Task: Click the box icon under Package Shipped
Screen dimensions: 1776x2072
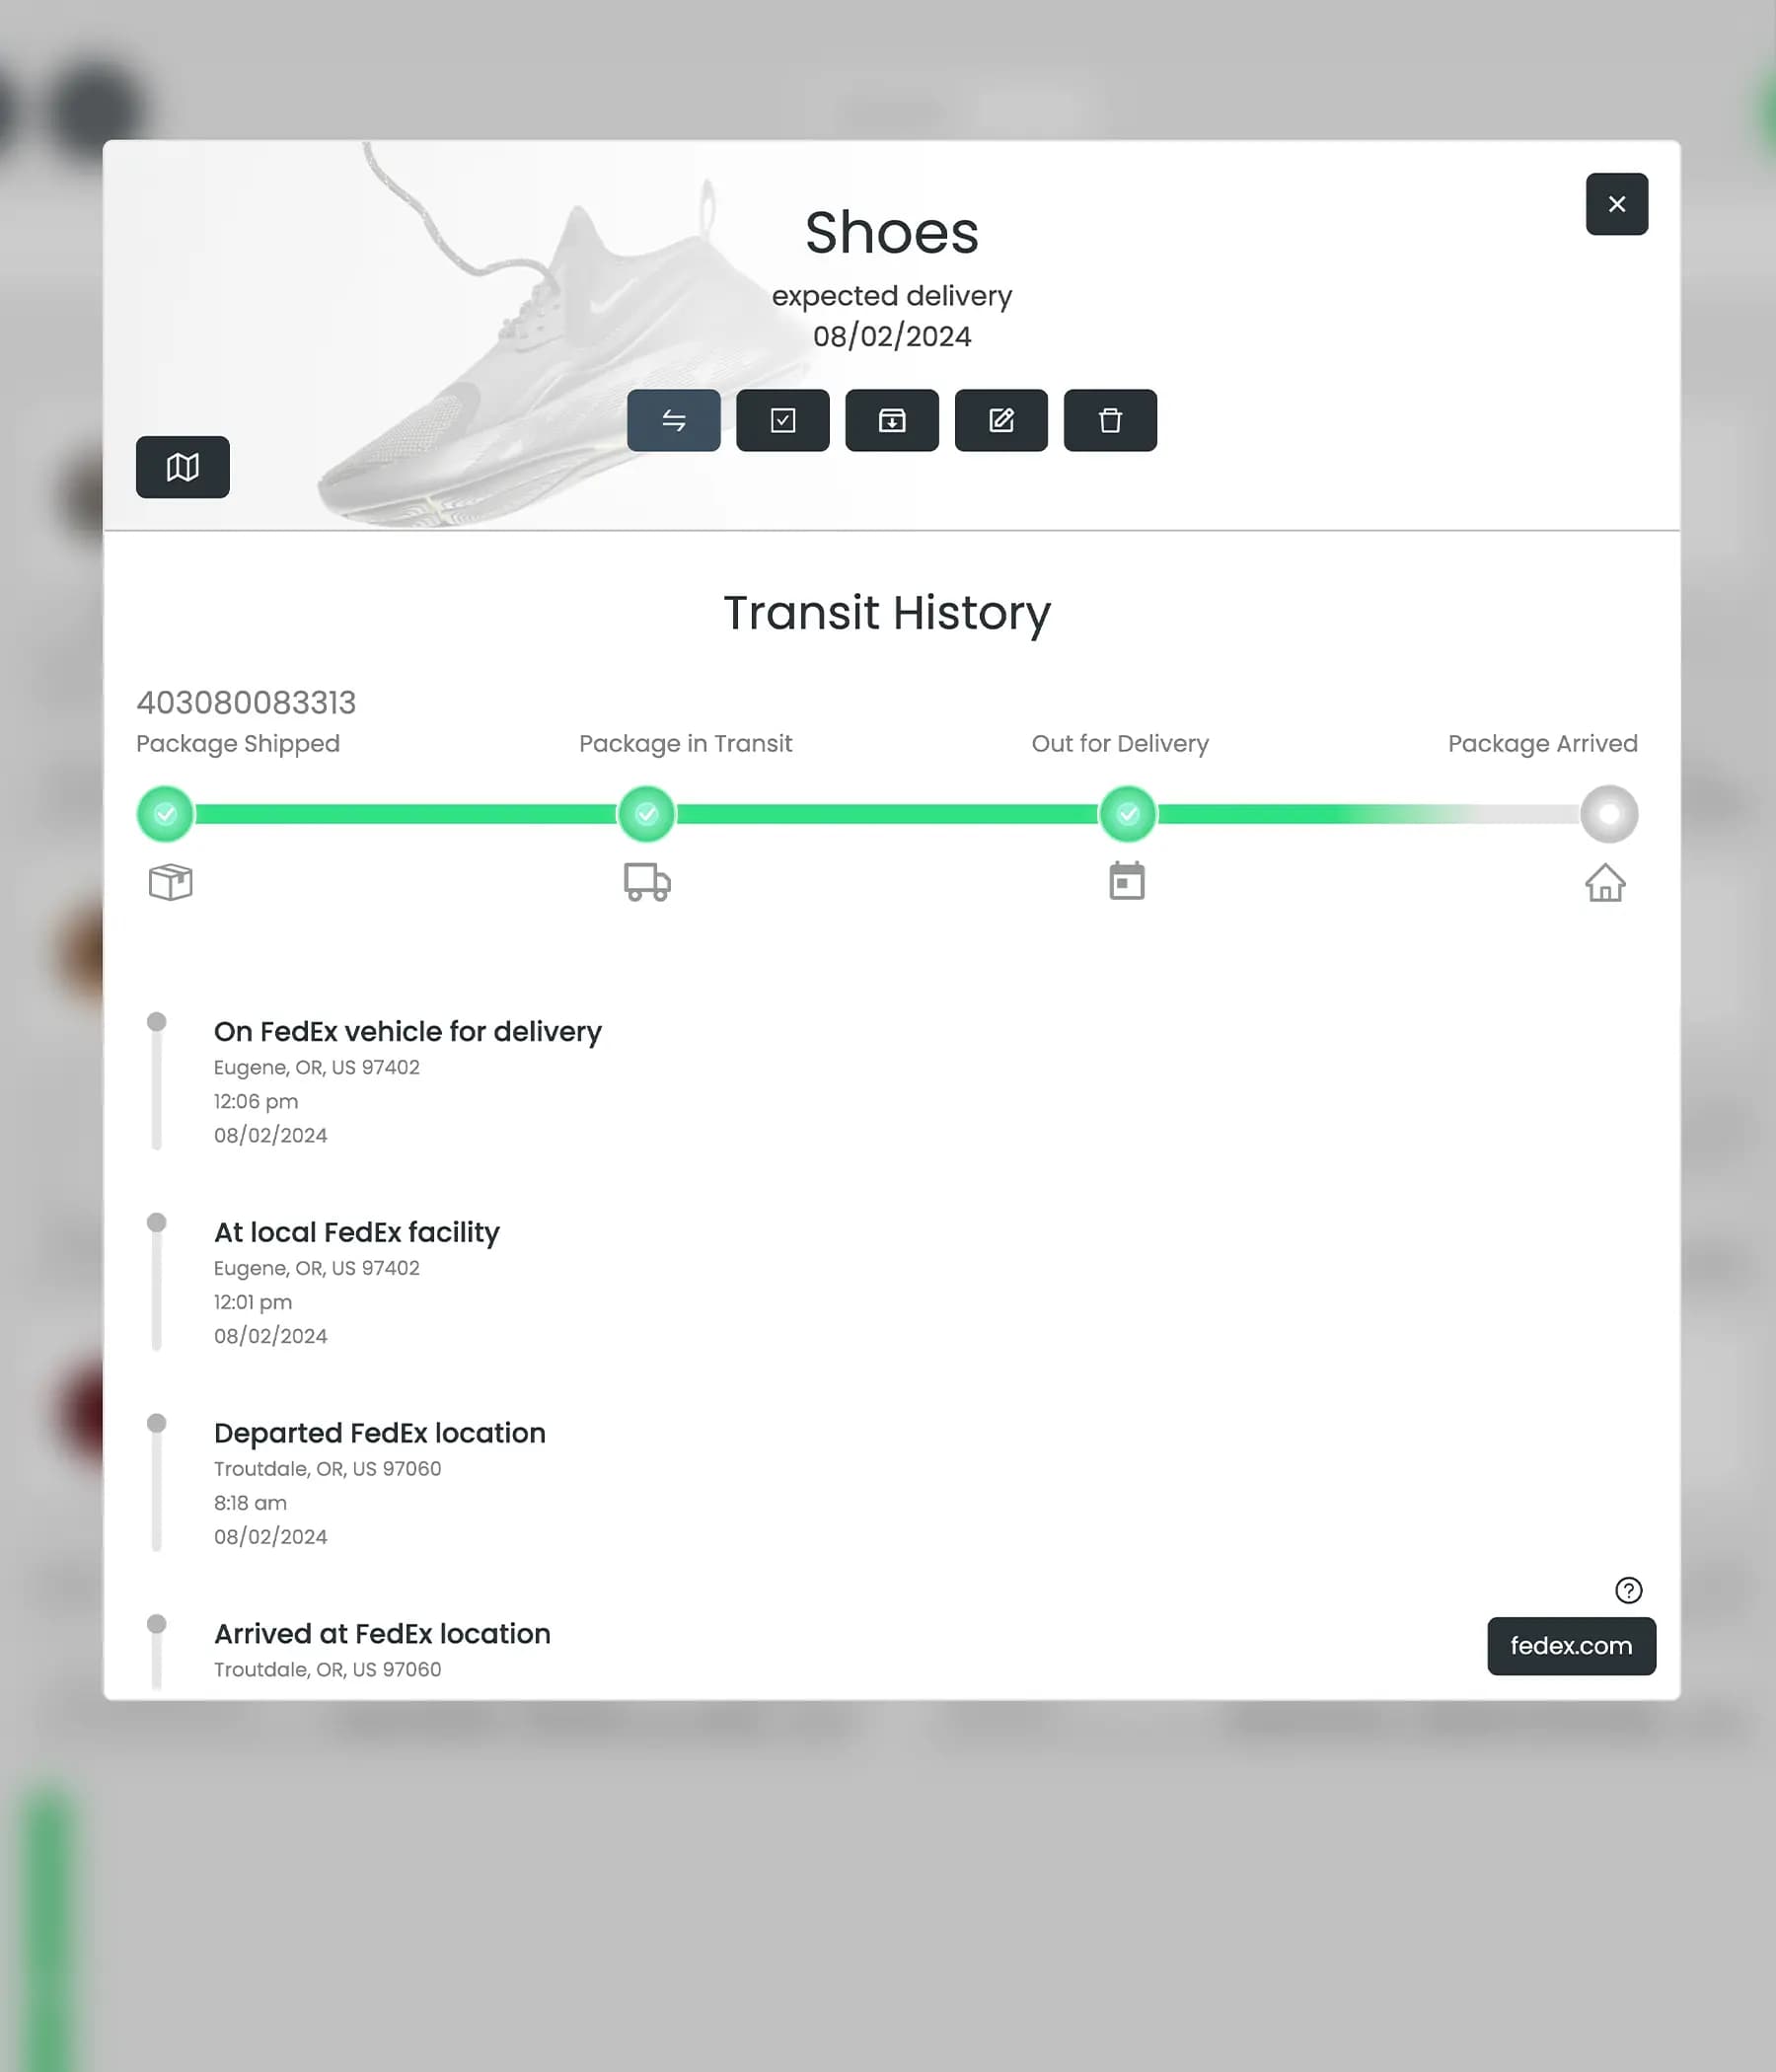Action: (x=170, y=882)
